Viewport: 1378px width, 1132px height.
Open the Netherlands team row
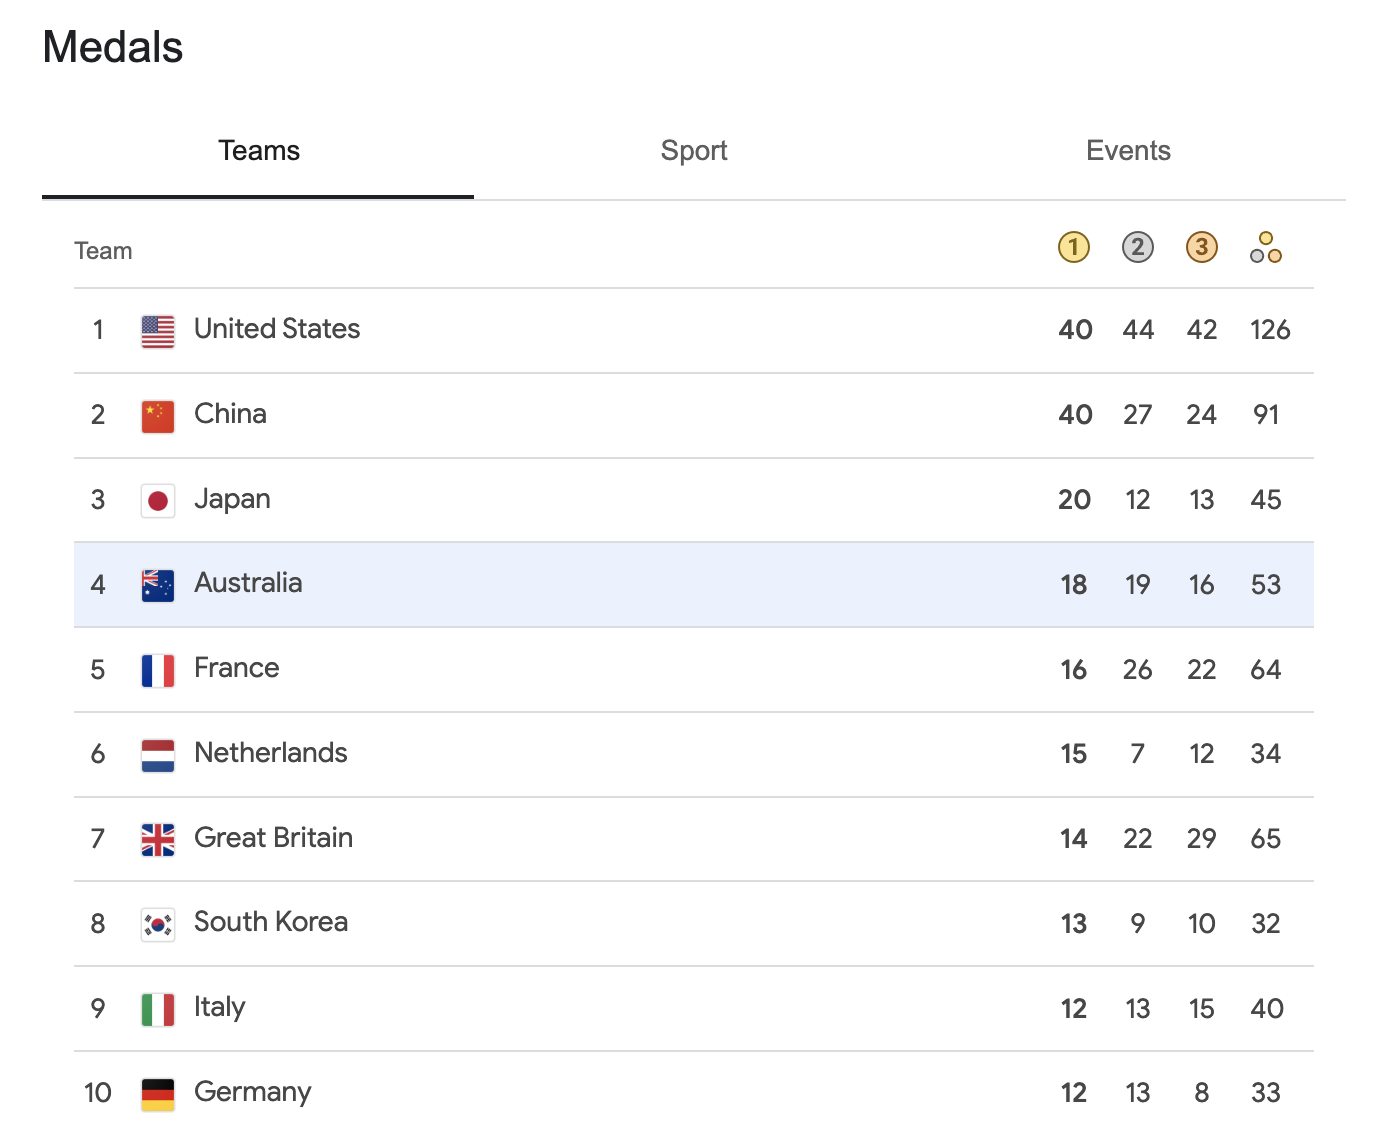(694, 754)
